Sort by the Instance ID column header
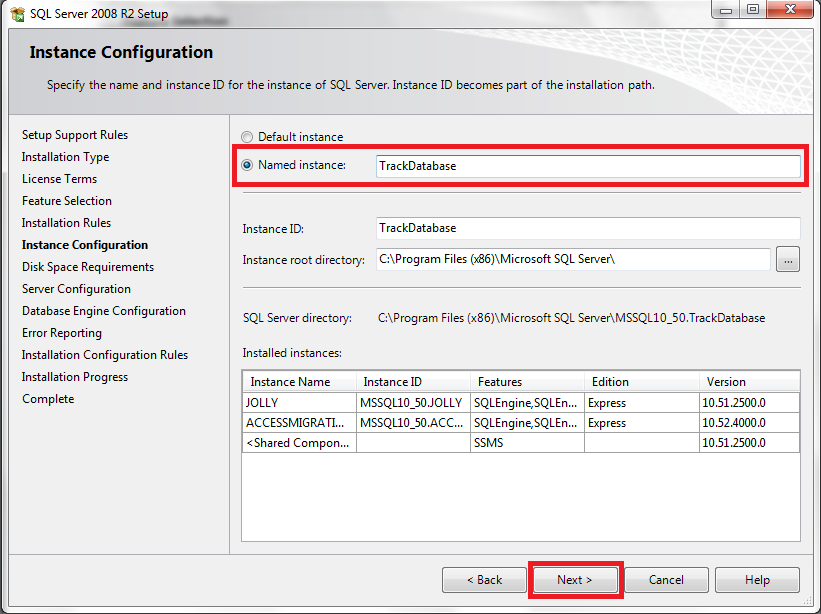821x614 pixels. click(413, 382)
